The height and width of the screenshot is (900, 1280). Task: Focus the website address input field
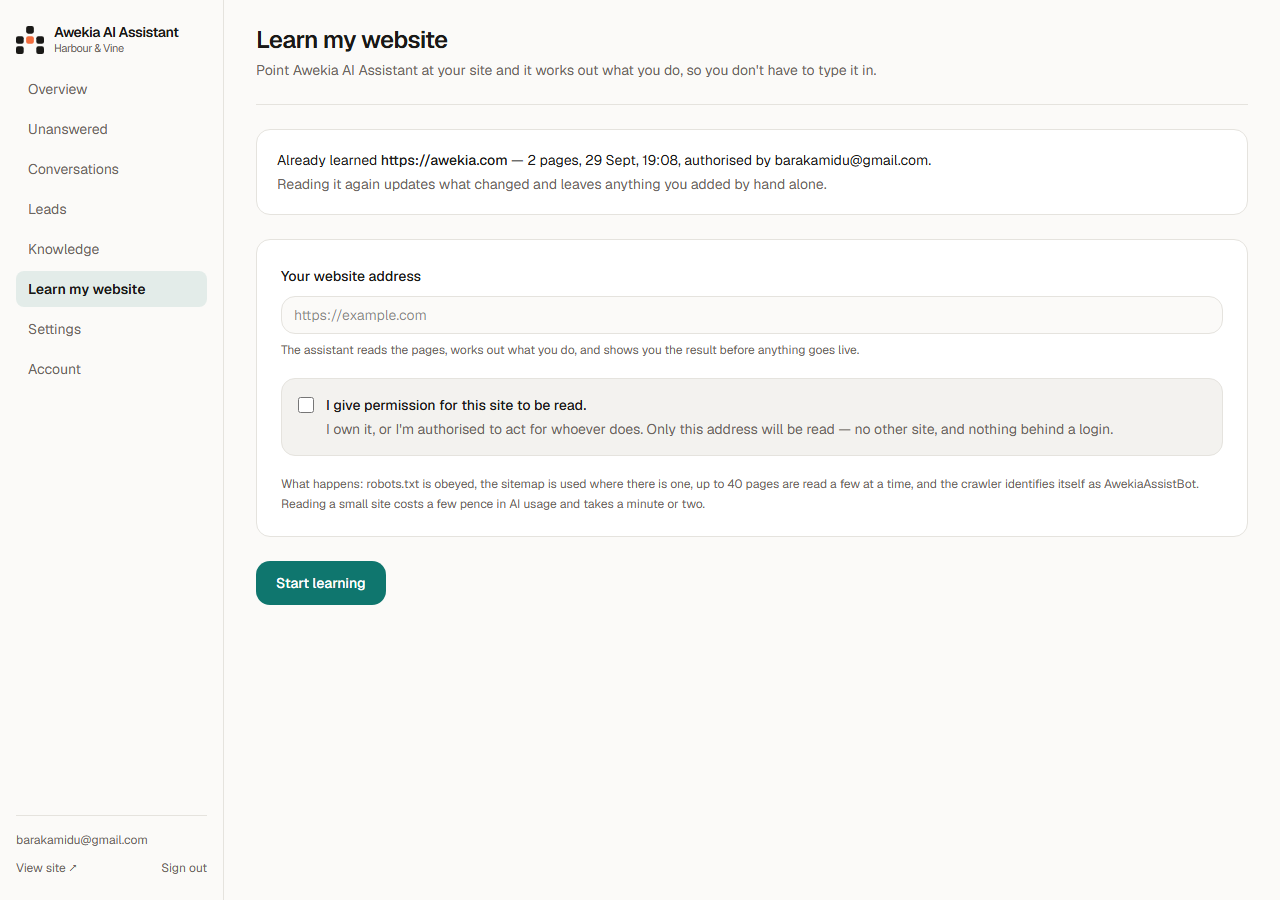(x=752, y=315)
